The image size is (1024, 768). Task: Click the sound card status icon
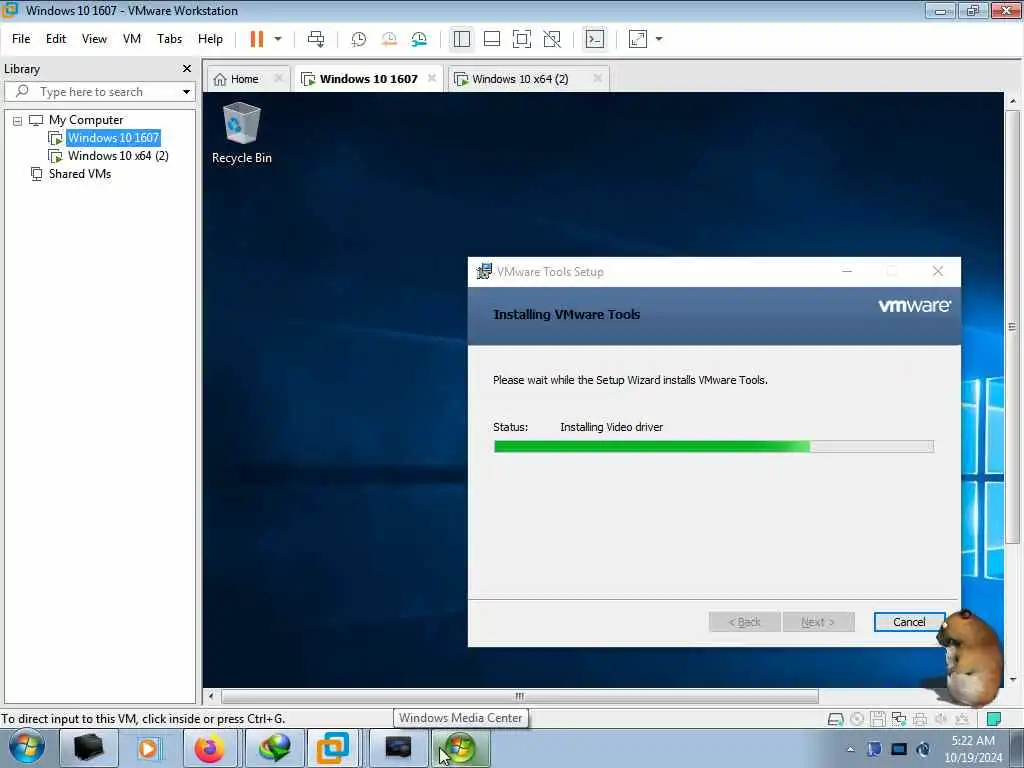click(941, 719)
